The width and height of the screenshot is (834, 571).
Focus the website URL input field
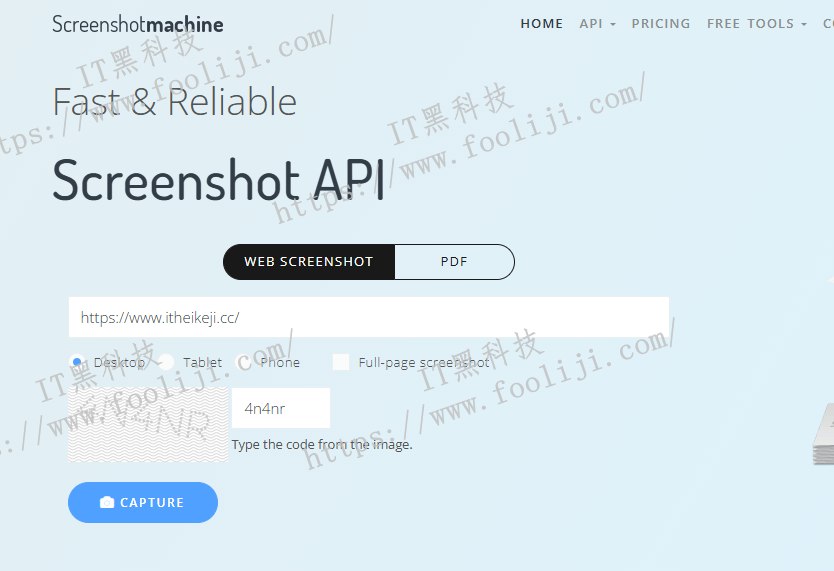click(x=369, y=317)
